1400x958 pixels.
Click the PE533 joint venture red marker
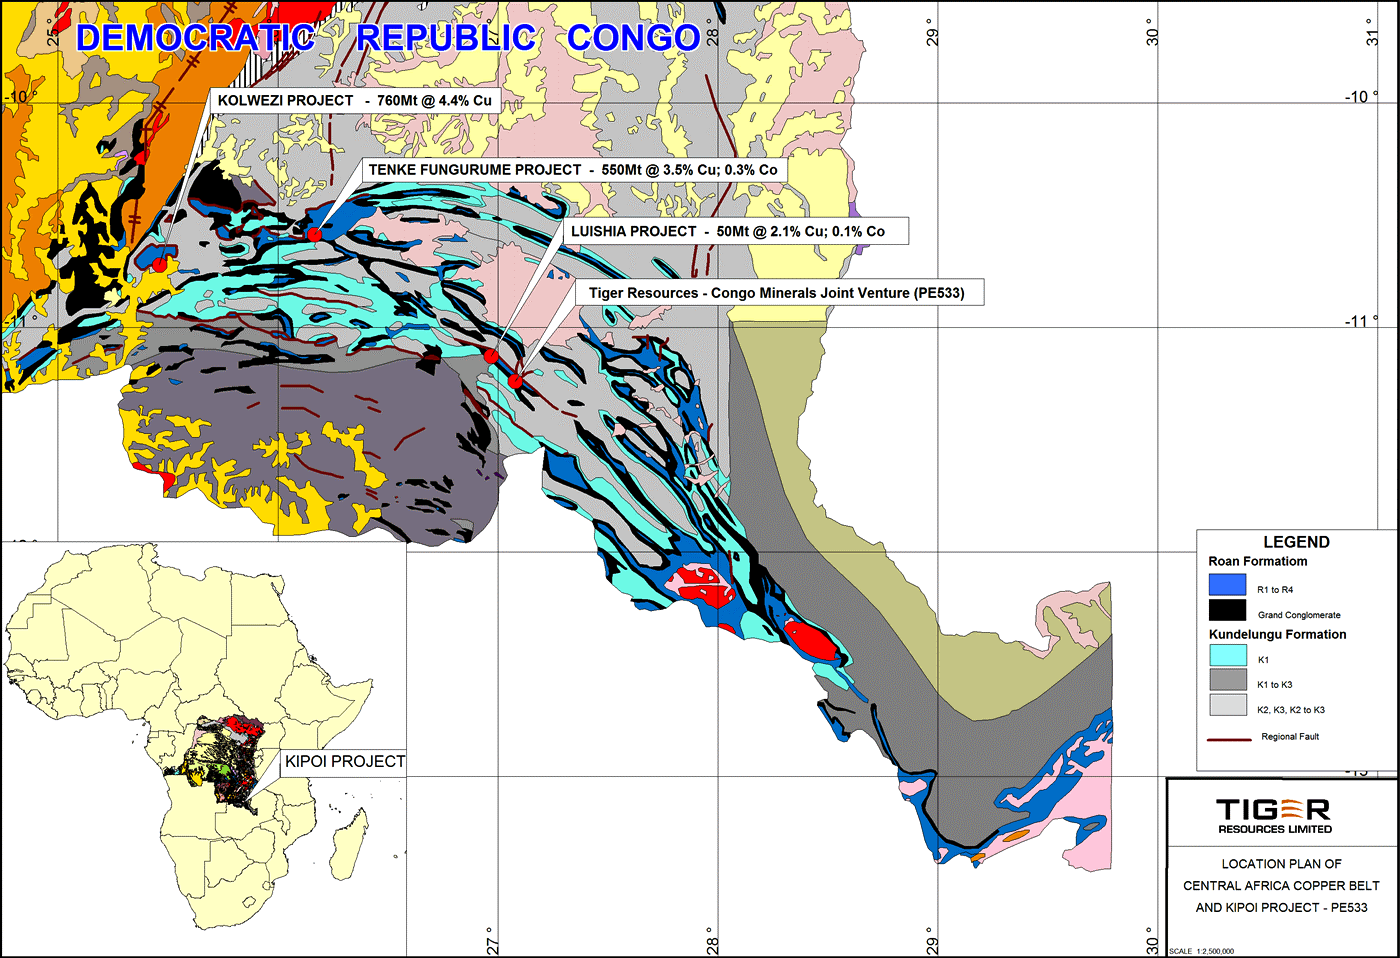pyautogui.click(x=515, y=381)
